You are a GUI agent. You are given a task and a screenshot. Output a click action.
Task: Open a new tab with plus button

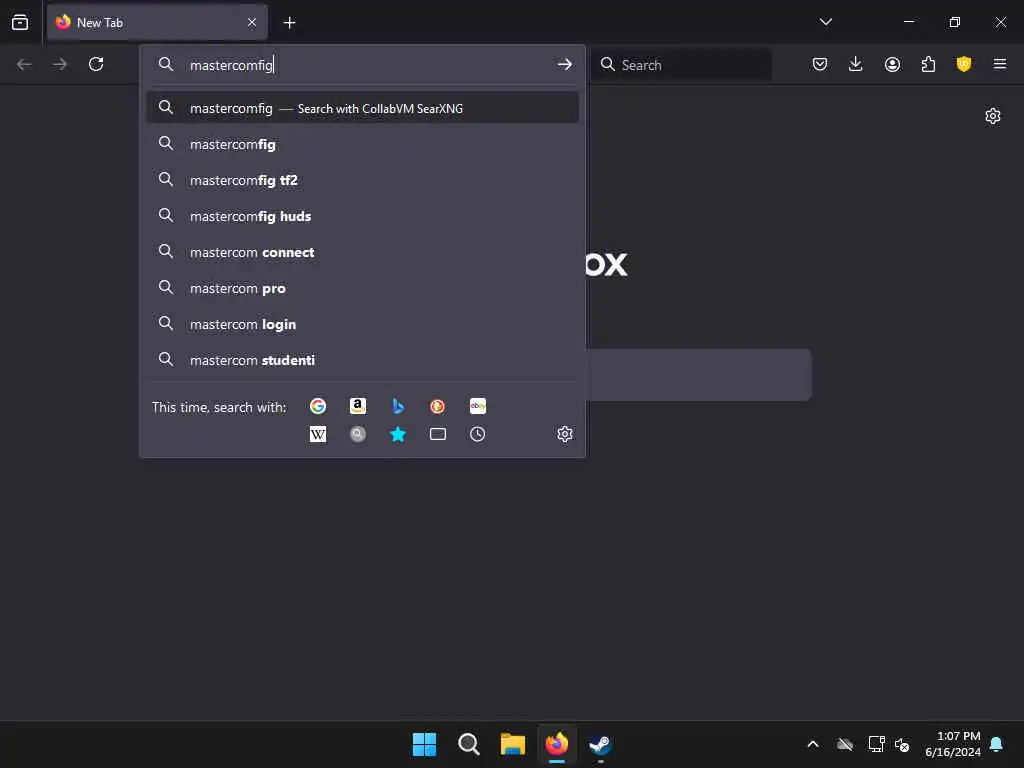pos(289,23)
